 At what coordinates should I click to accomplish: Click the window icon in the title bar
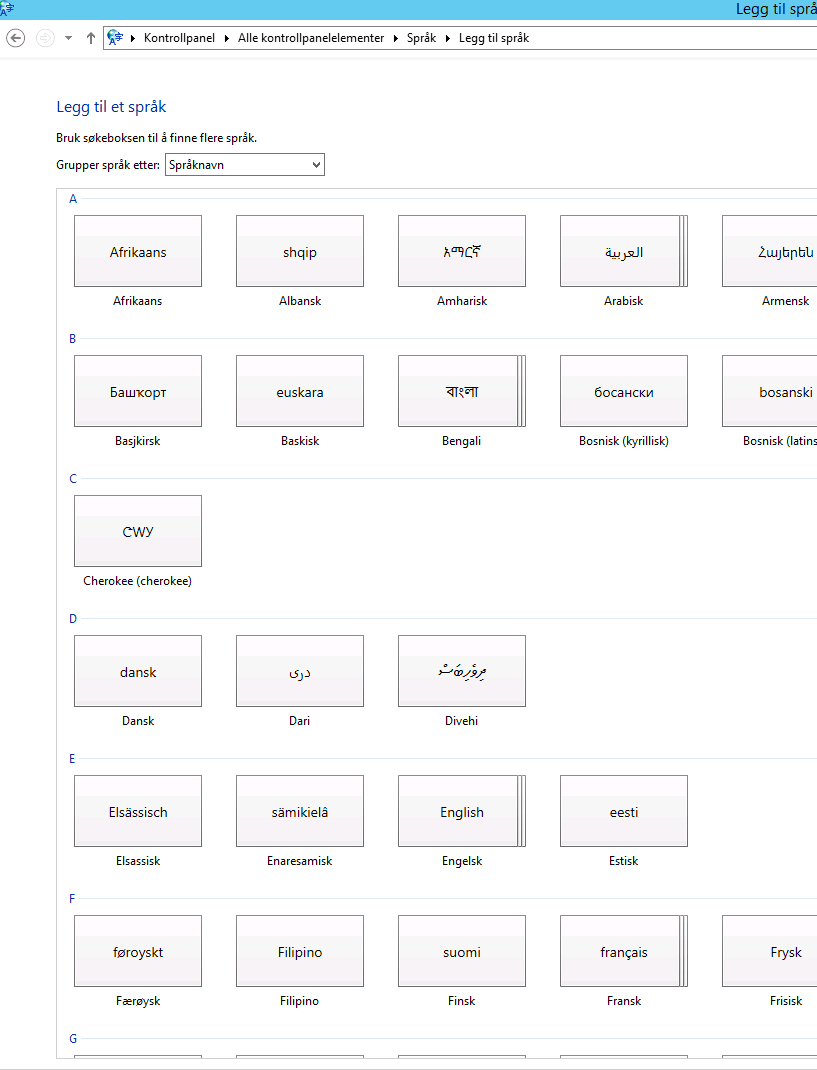[7, 8]
